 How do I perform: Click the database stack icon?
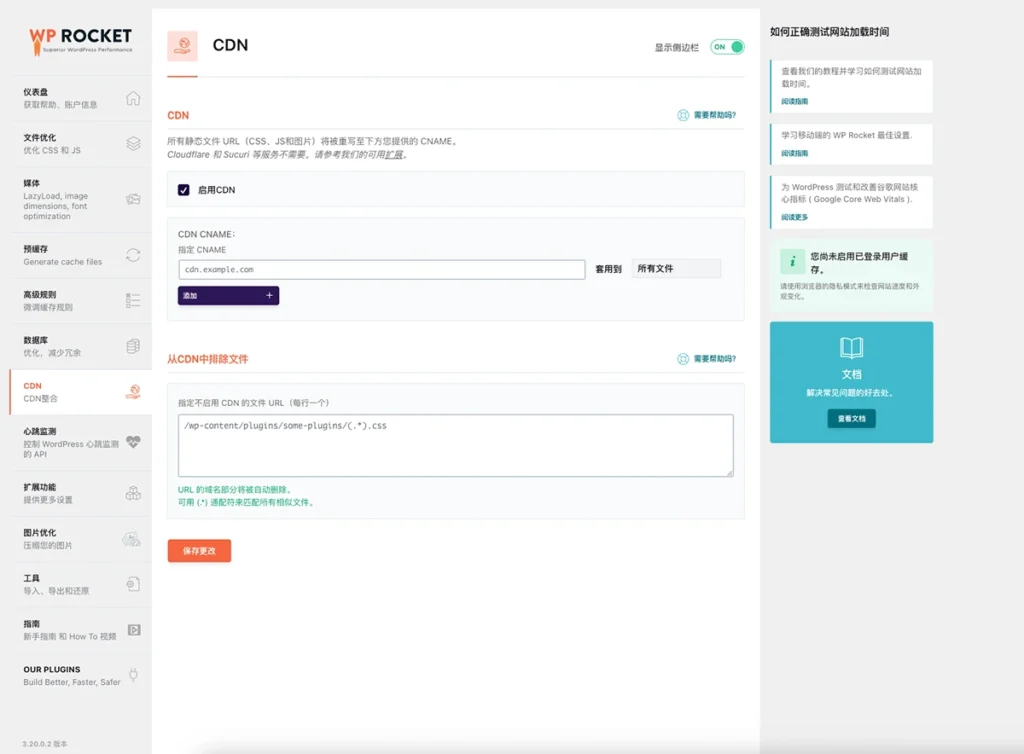point(133,346)
